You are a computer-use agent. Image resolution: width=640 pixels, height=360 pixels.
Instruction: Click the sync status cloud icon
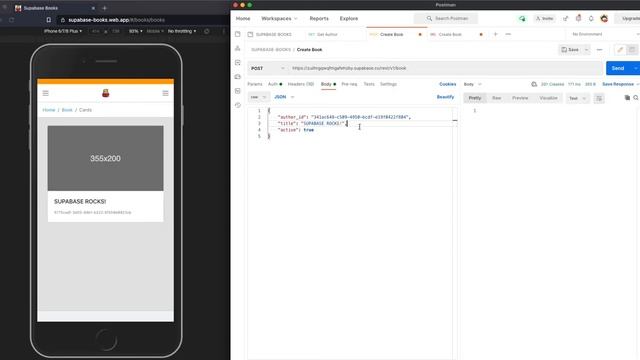522,18
